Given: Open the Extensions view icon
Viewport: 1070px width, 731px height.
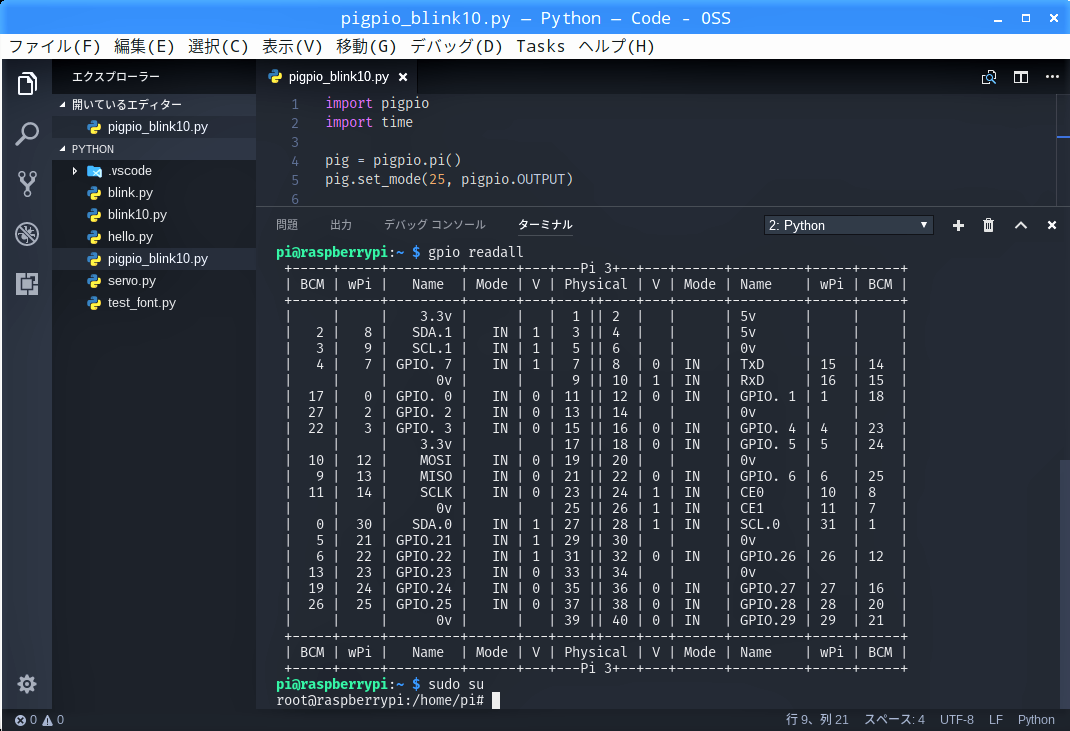Looking at the screenshot, I should (27, 283).
